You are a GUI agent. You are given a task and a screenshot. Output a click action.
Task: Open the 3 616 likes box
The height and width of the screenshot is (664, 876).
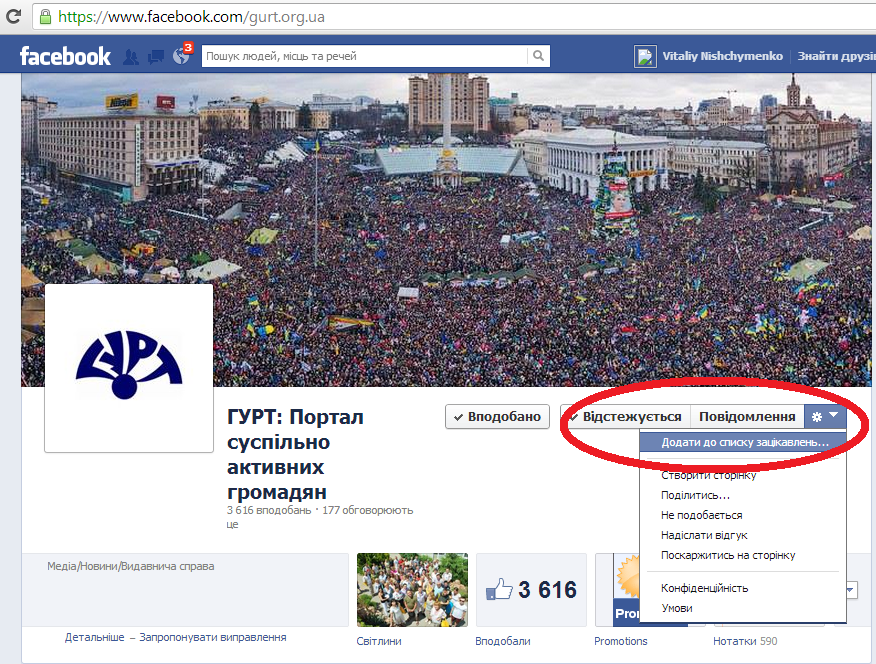point(531,590)
